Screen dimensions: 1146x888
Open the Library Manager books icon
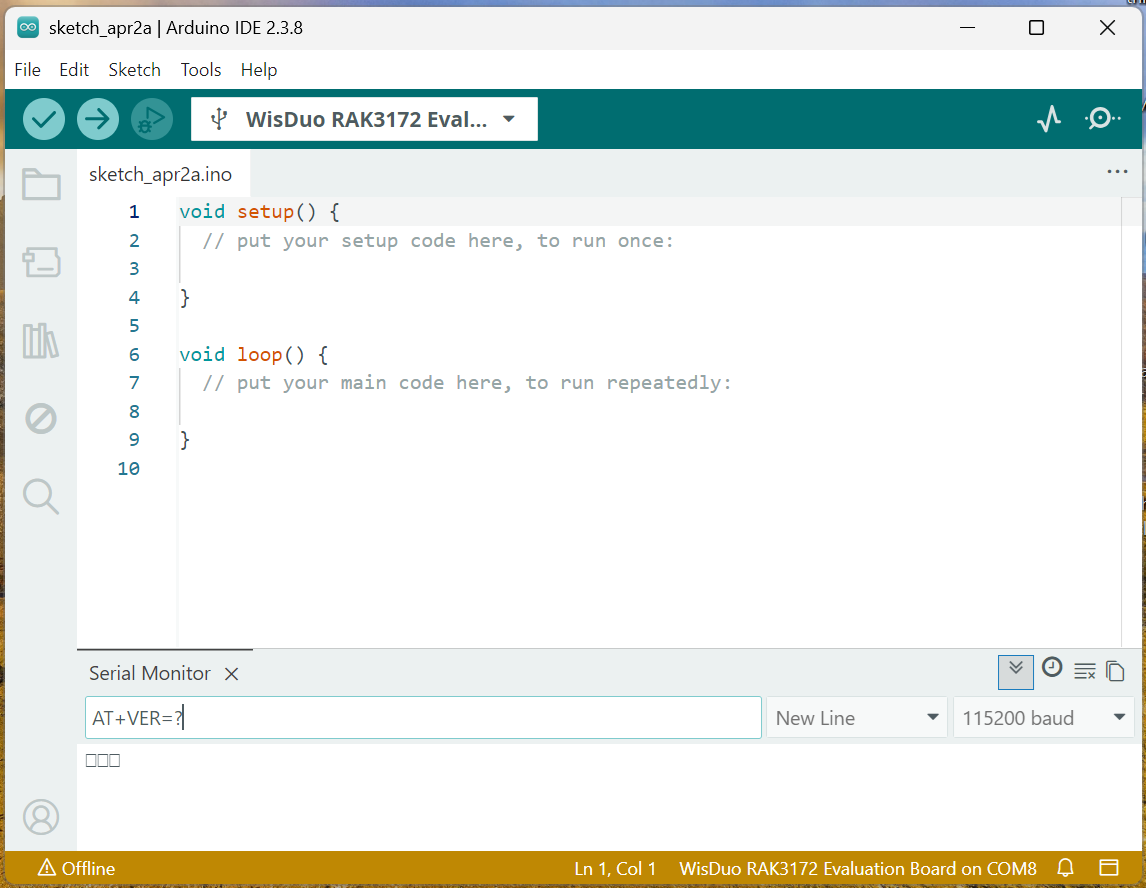(x=41, y=341)
